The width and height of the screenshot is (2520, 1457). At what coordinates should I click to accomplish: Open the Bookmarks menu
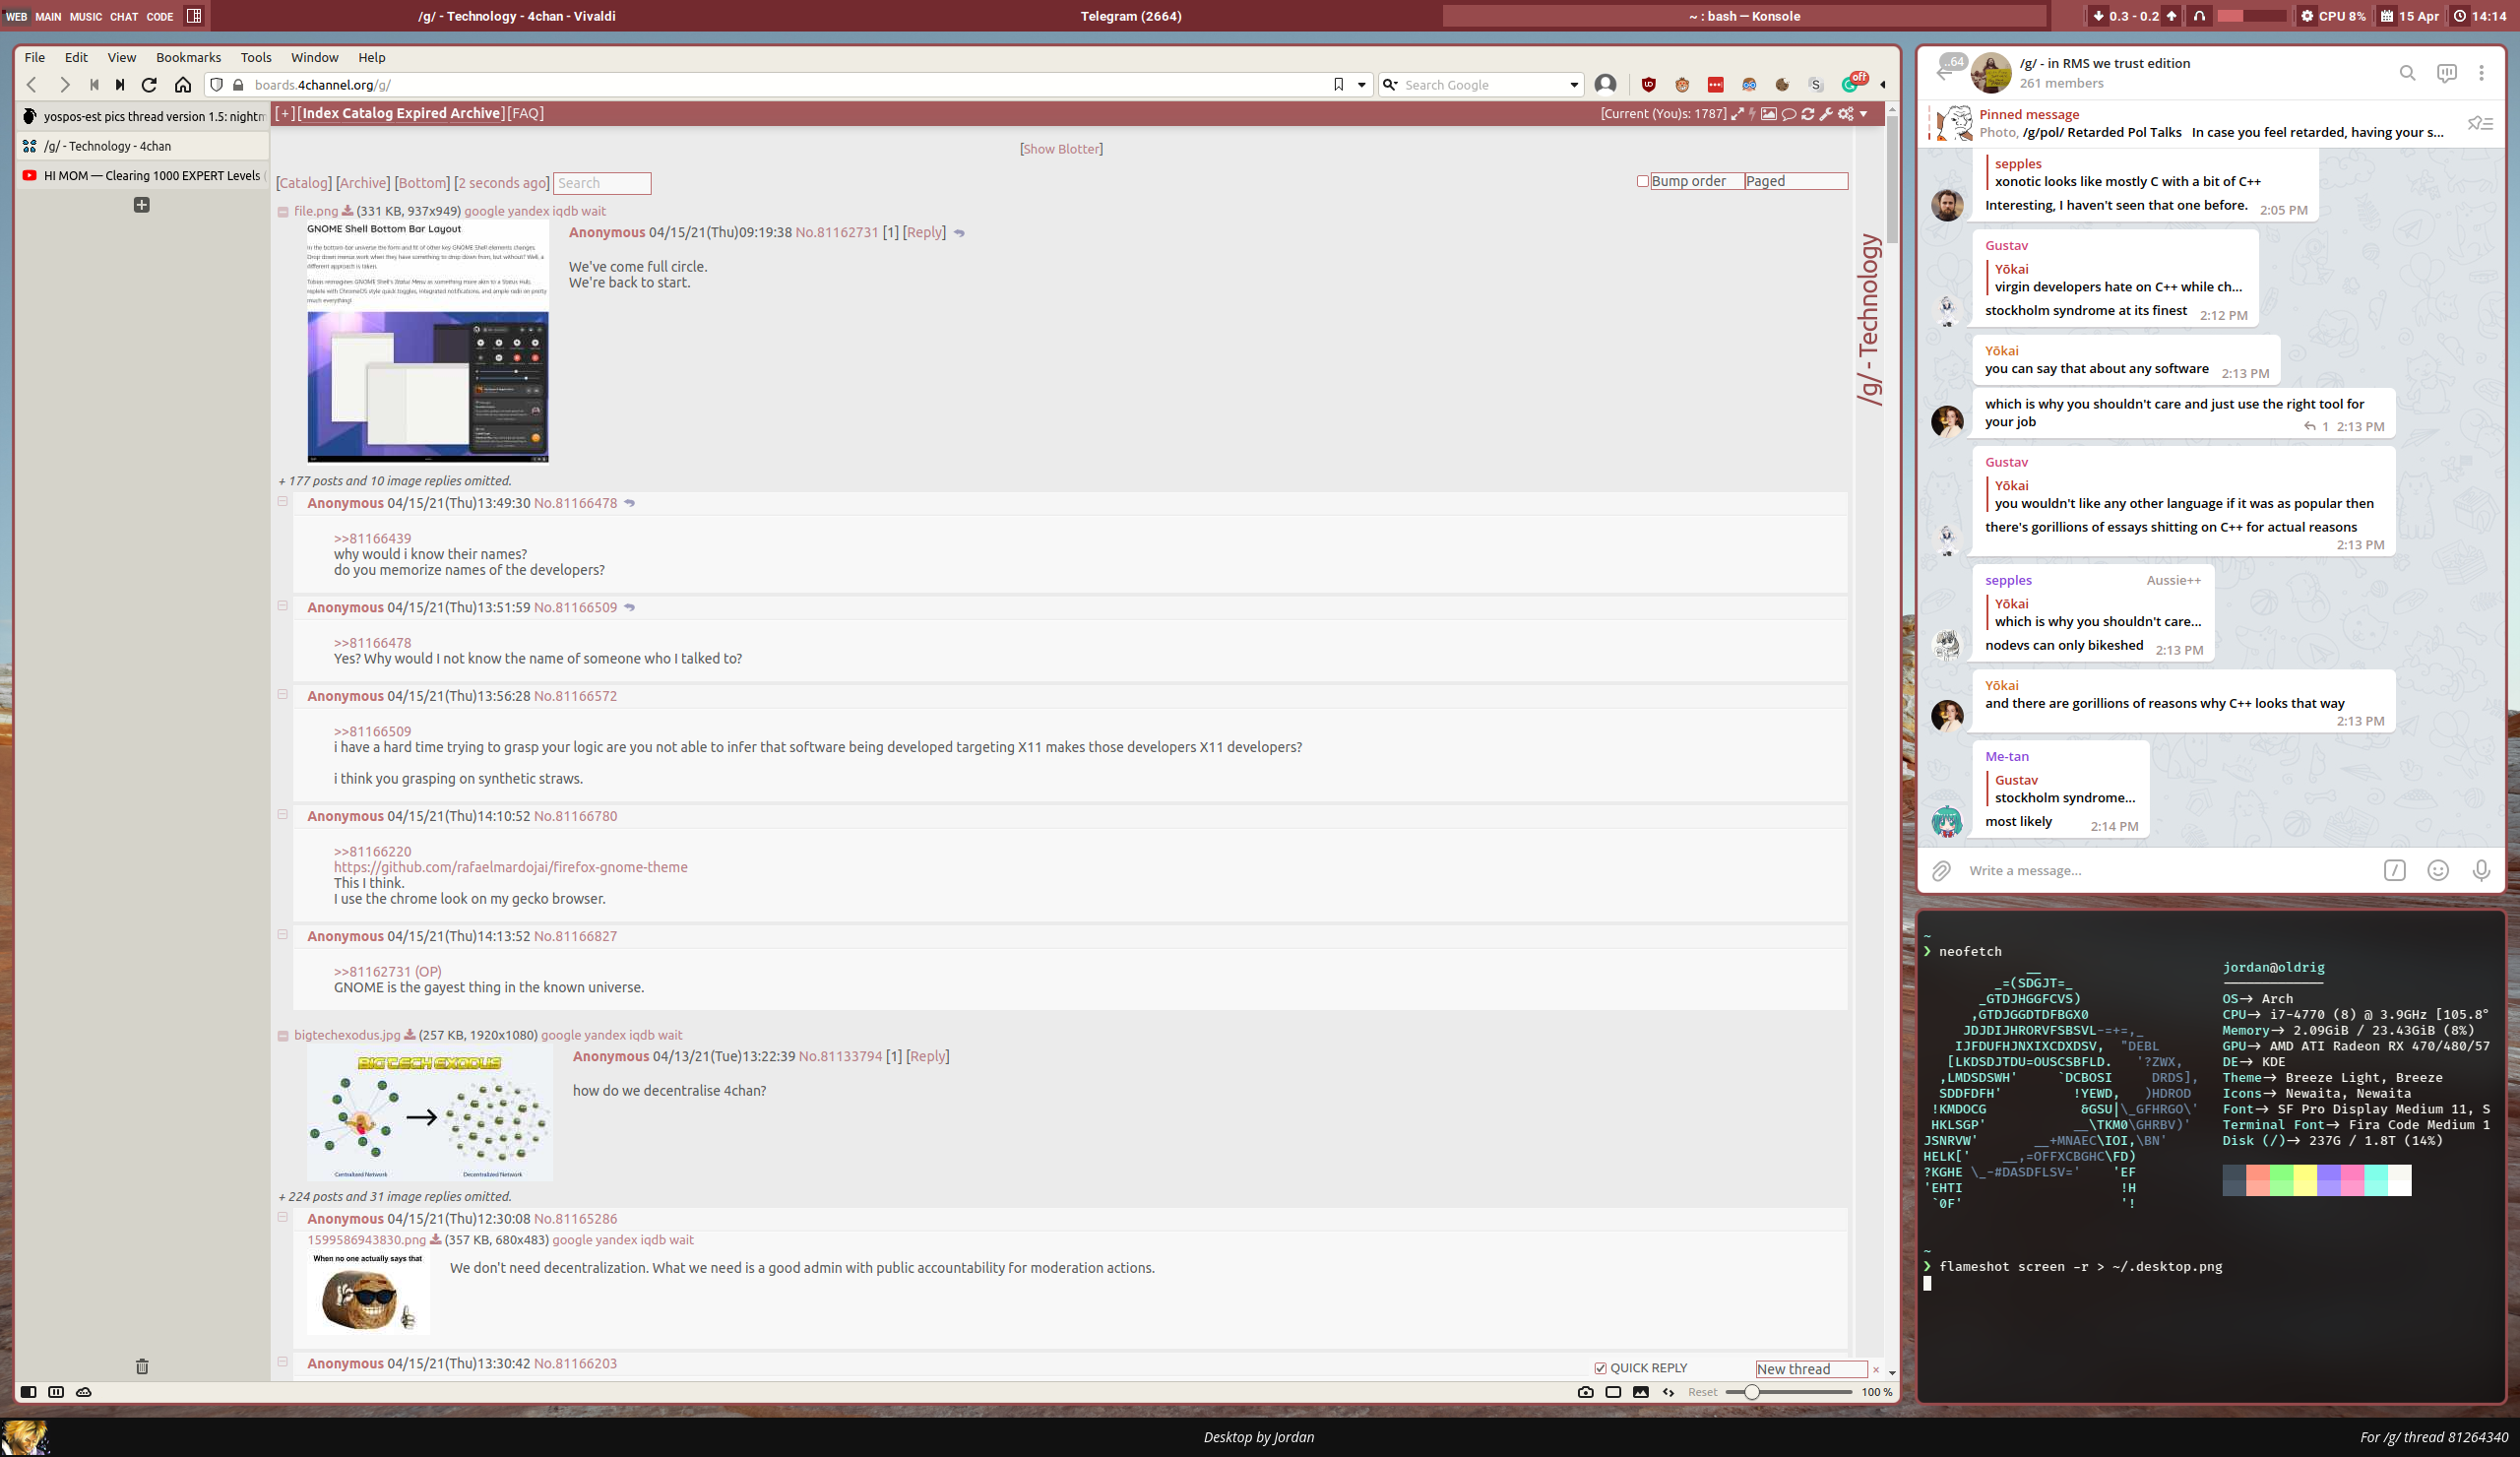click(188, 57)
